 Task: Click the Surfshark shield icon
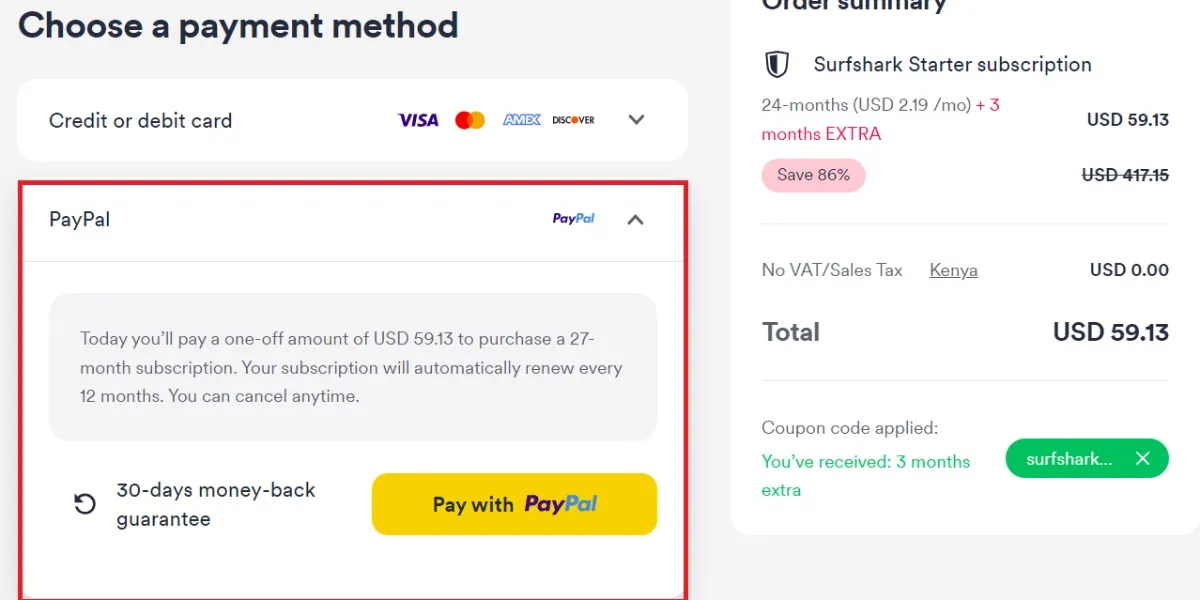pos(777,65)
